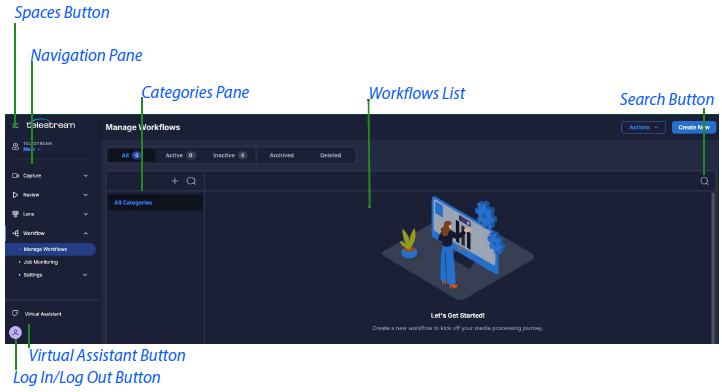Click the Lens label in the navigation

click(29, 214)
